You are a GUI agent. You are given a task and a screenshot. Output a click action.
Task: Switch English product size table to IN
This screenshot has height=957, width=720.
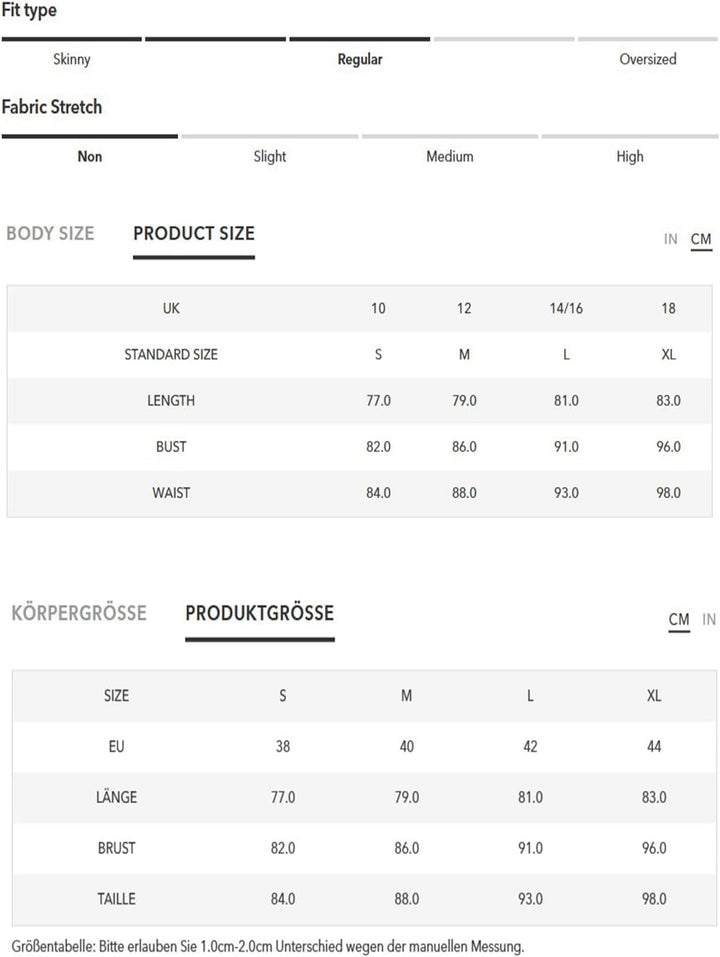(670, 239)
